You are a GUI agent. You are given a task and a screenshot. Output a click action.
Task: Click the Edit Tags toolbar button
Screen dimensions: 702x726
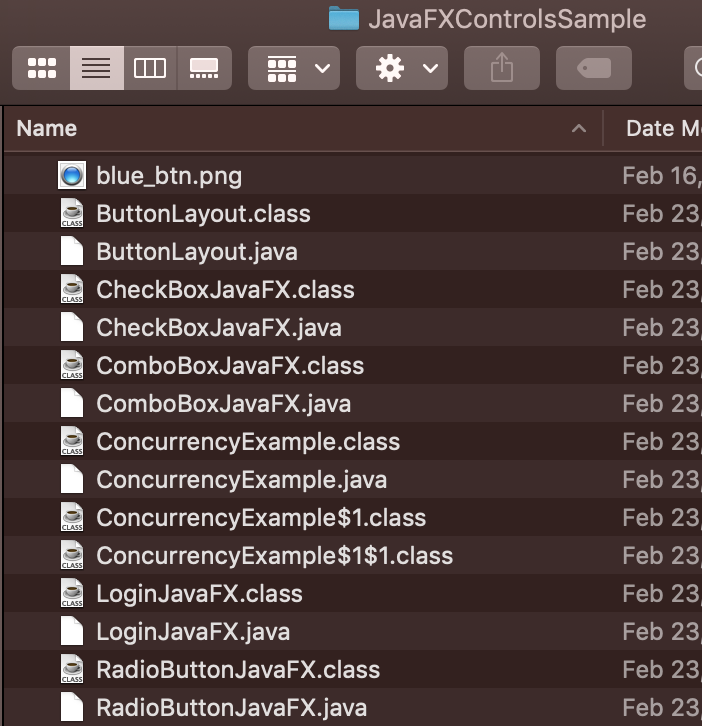click(594, 68)
